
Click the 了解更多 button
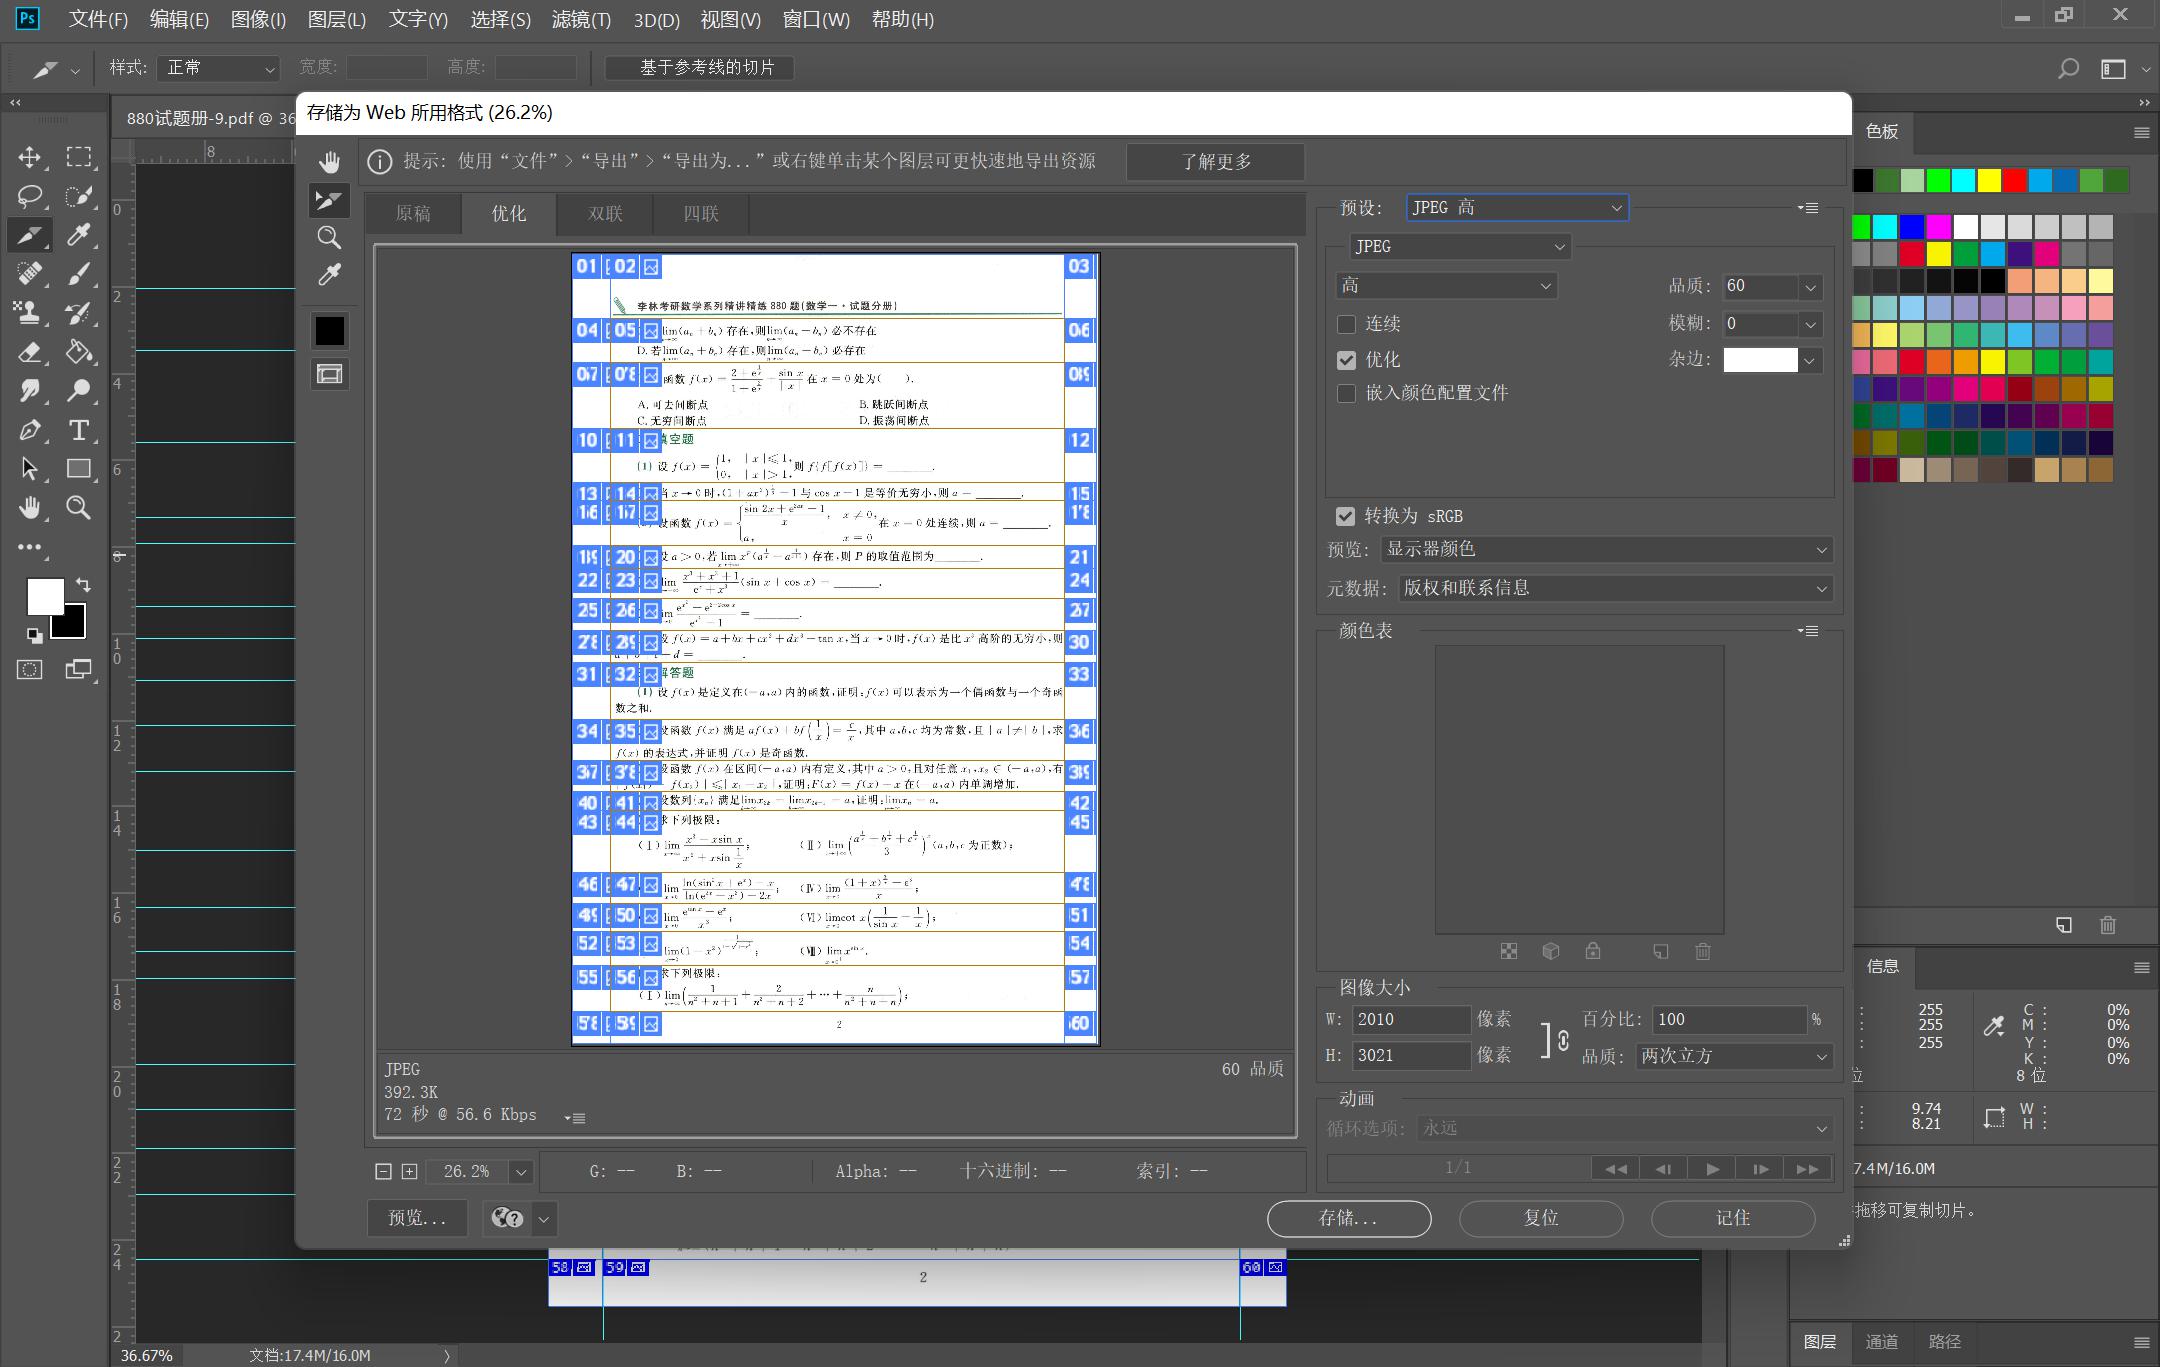pos(1215,162)
